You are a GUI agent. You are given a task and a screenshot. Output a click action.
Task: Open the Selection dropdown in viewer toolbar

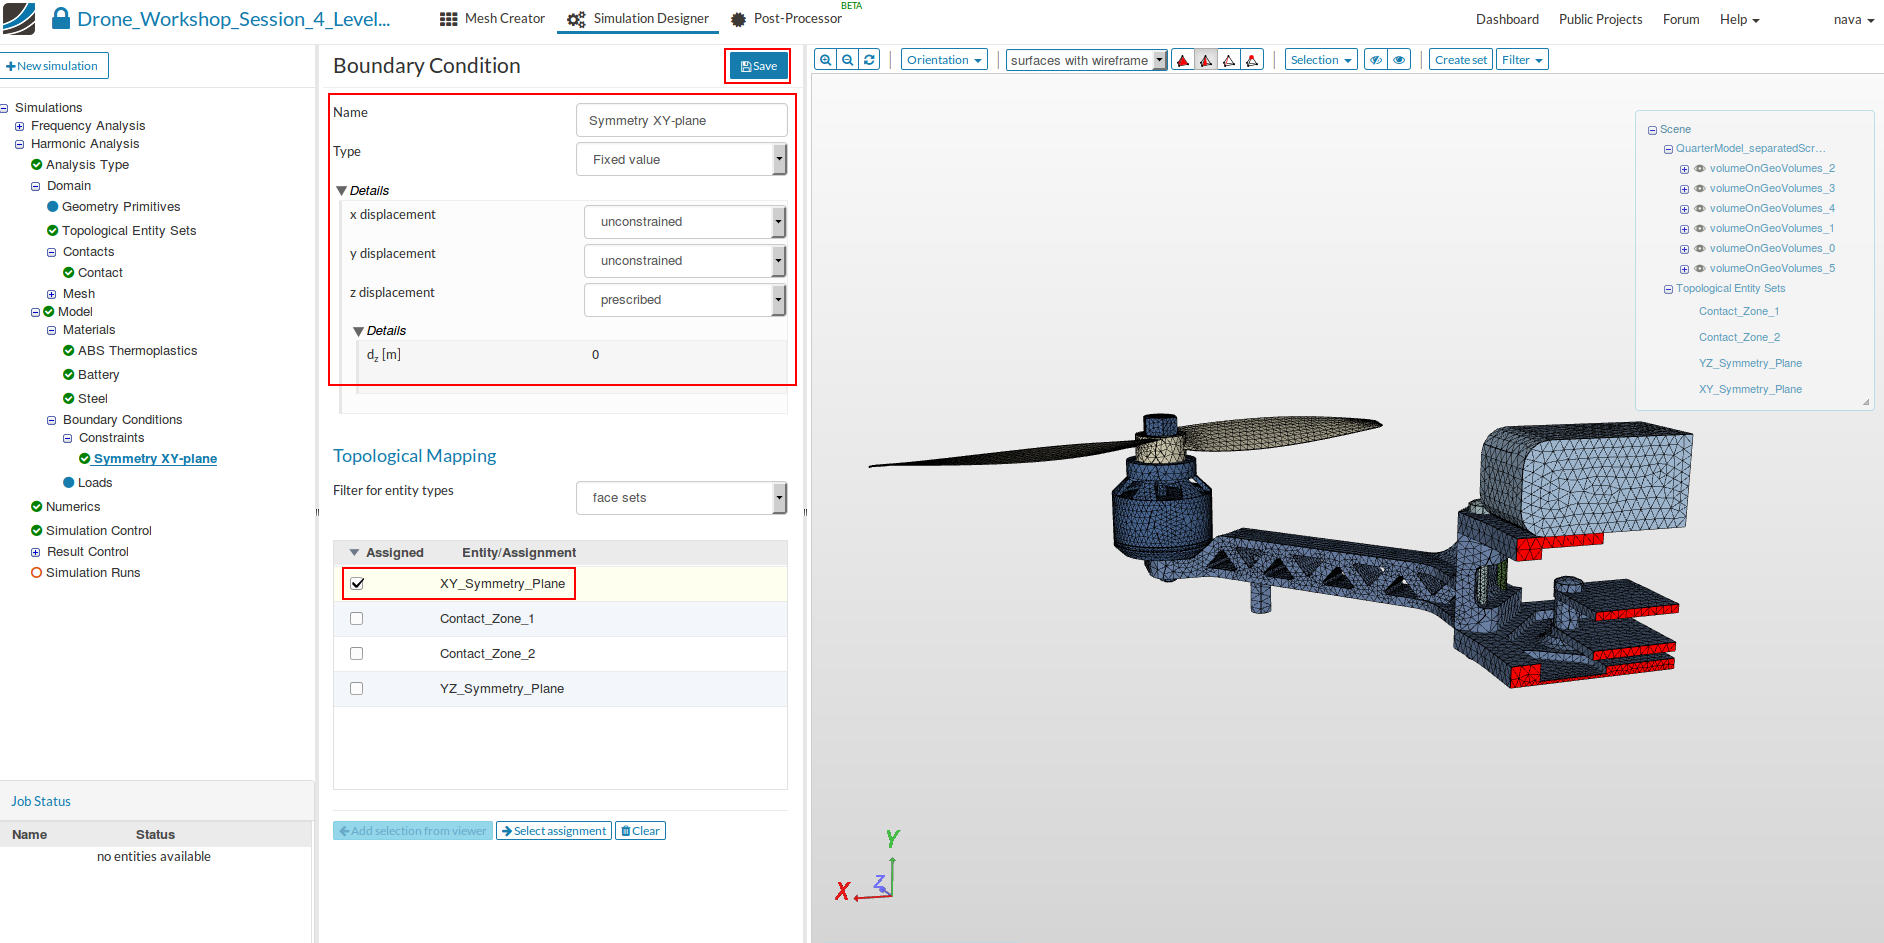(1321, 60)
